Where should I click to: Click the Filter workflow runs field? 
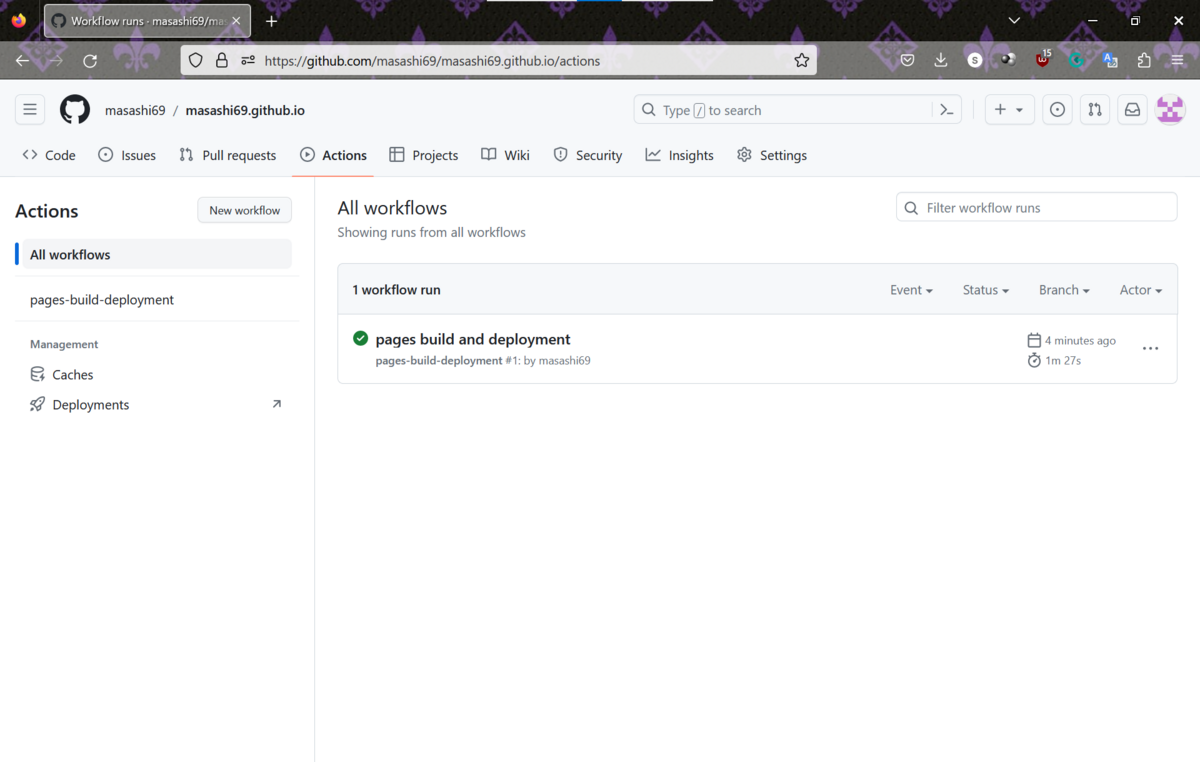click(x=1036, y=207)
